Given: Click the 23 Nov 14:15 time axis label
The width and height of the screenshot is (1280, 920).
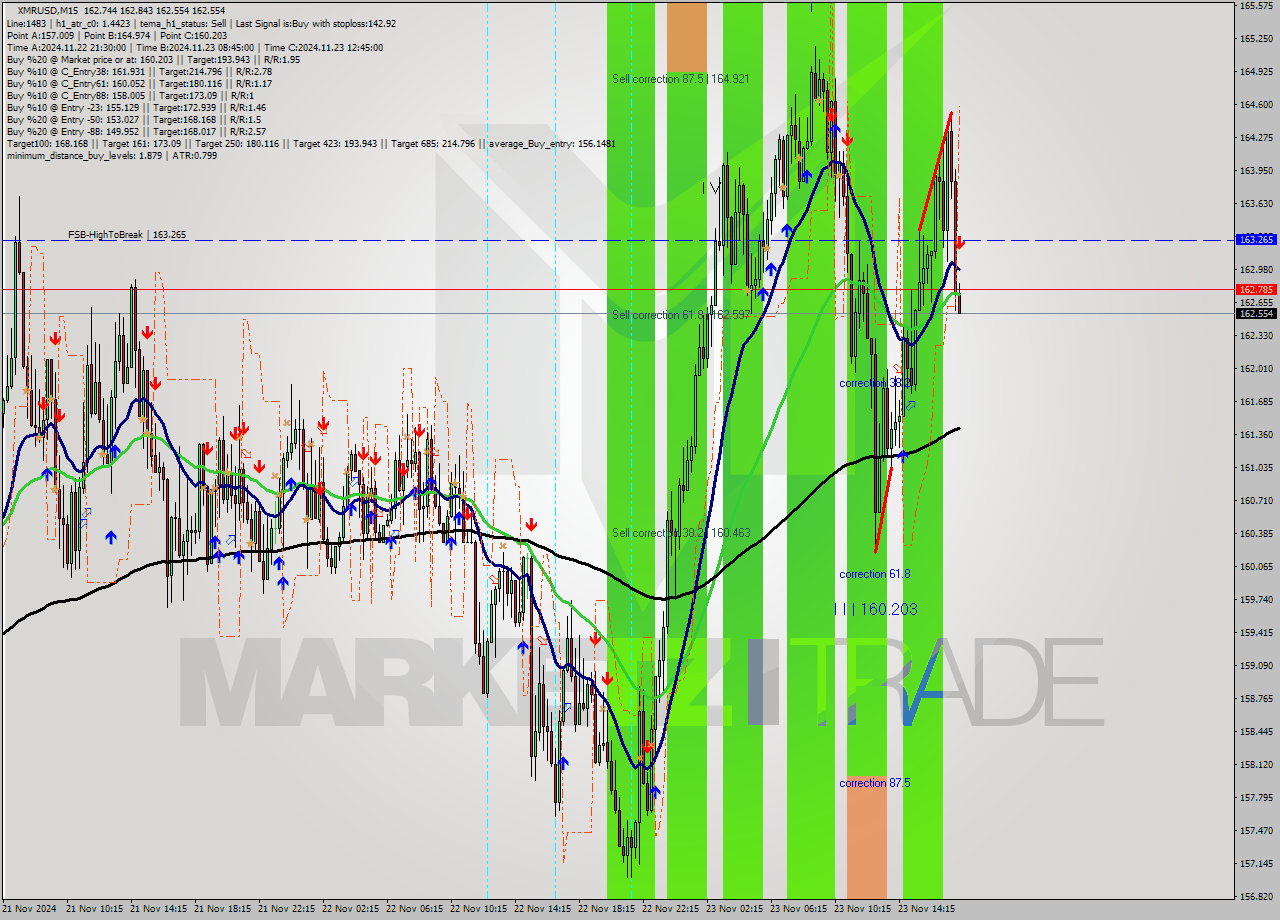Looking at the screenshot, I should click(927, 909).
